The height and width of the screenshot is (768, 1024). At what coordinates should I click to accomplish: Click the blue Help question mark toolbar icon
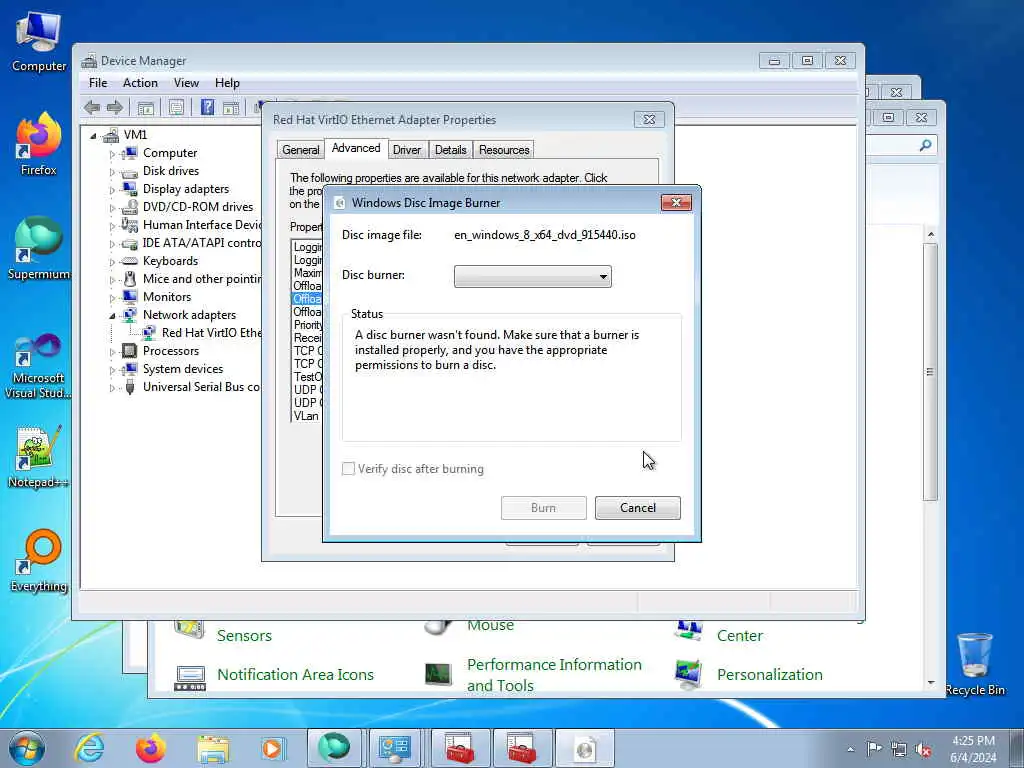pos(208,107)
